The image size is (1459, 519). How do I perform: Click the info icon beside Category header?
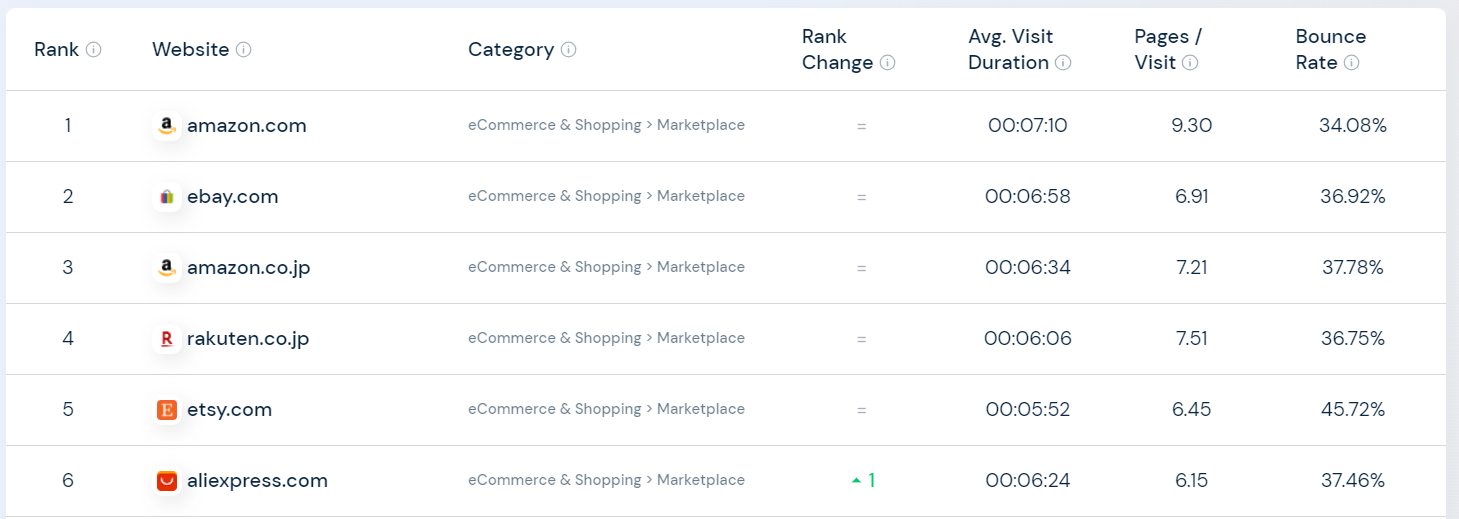coord(568,50)
